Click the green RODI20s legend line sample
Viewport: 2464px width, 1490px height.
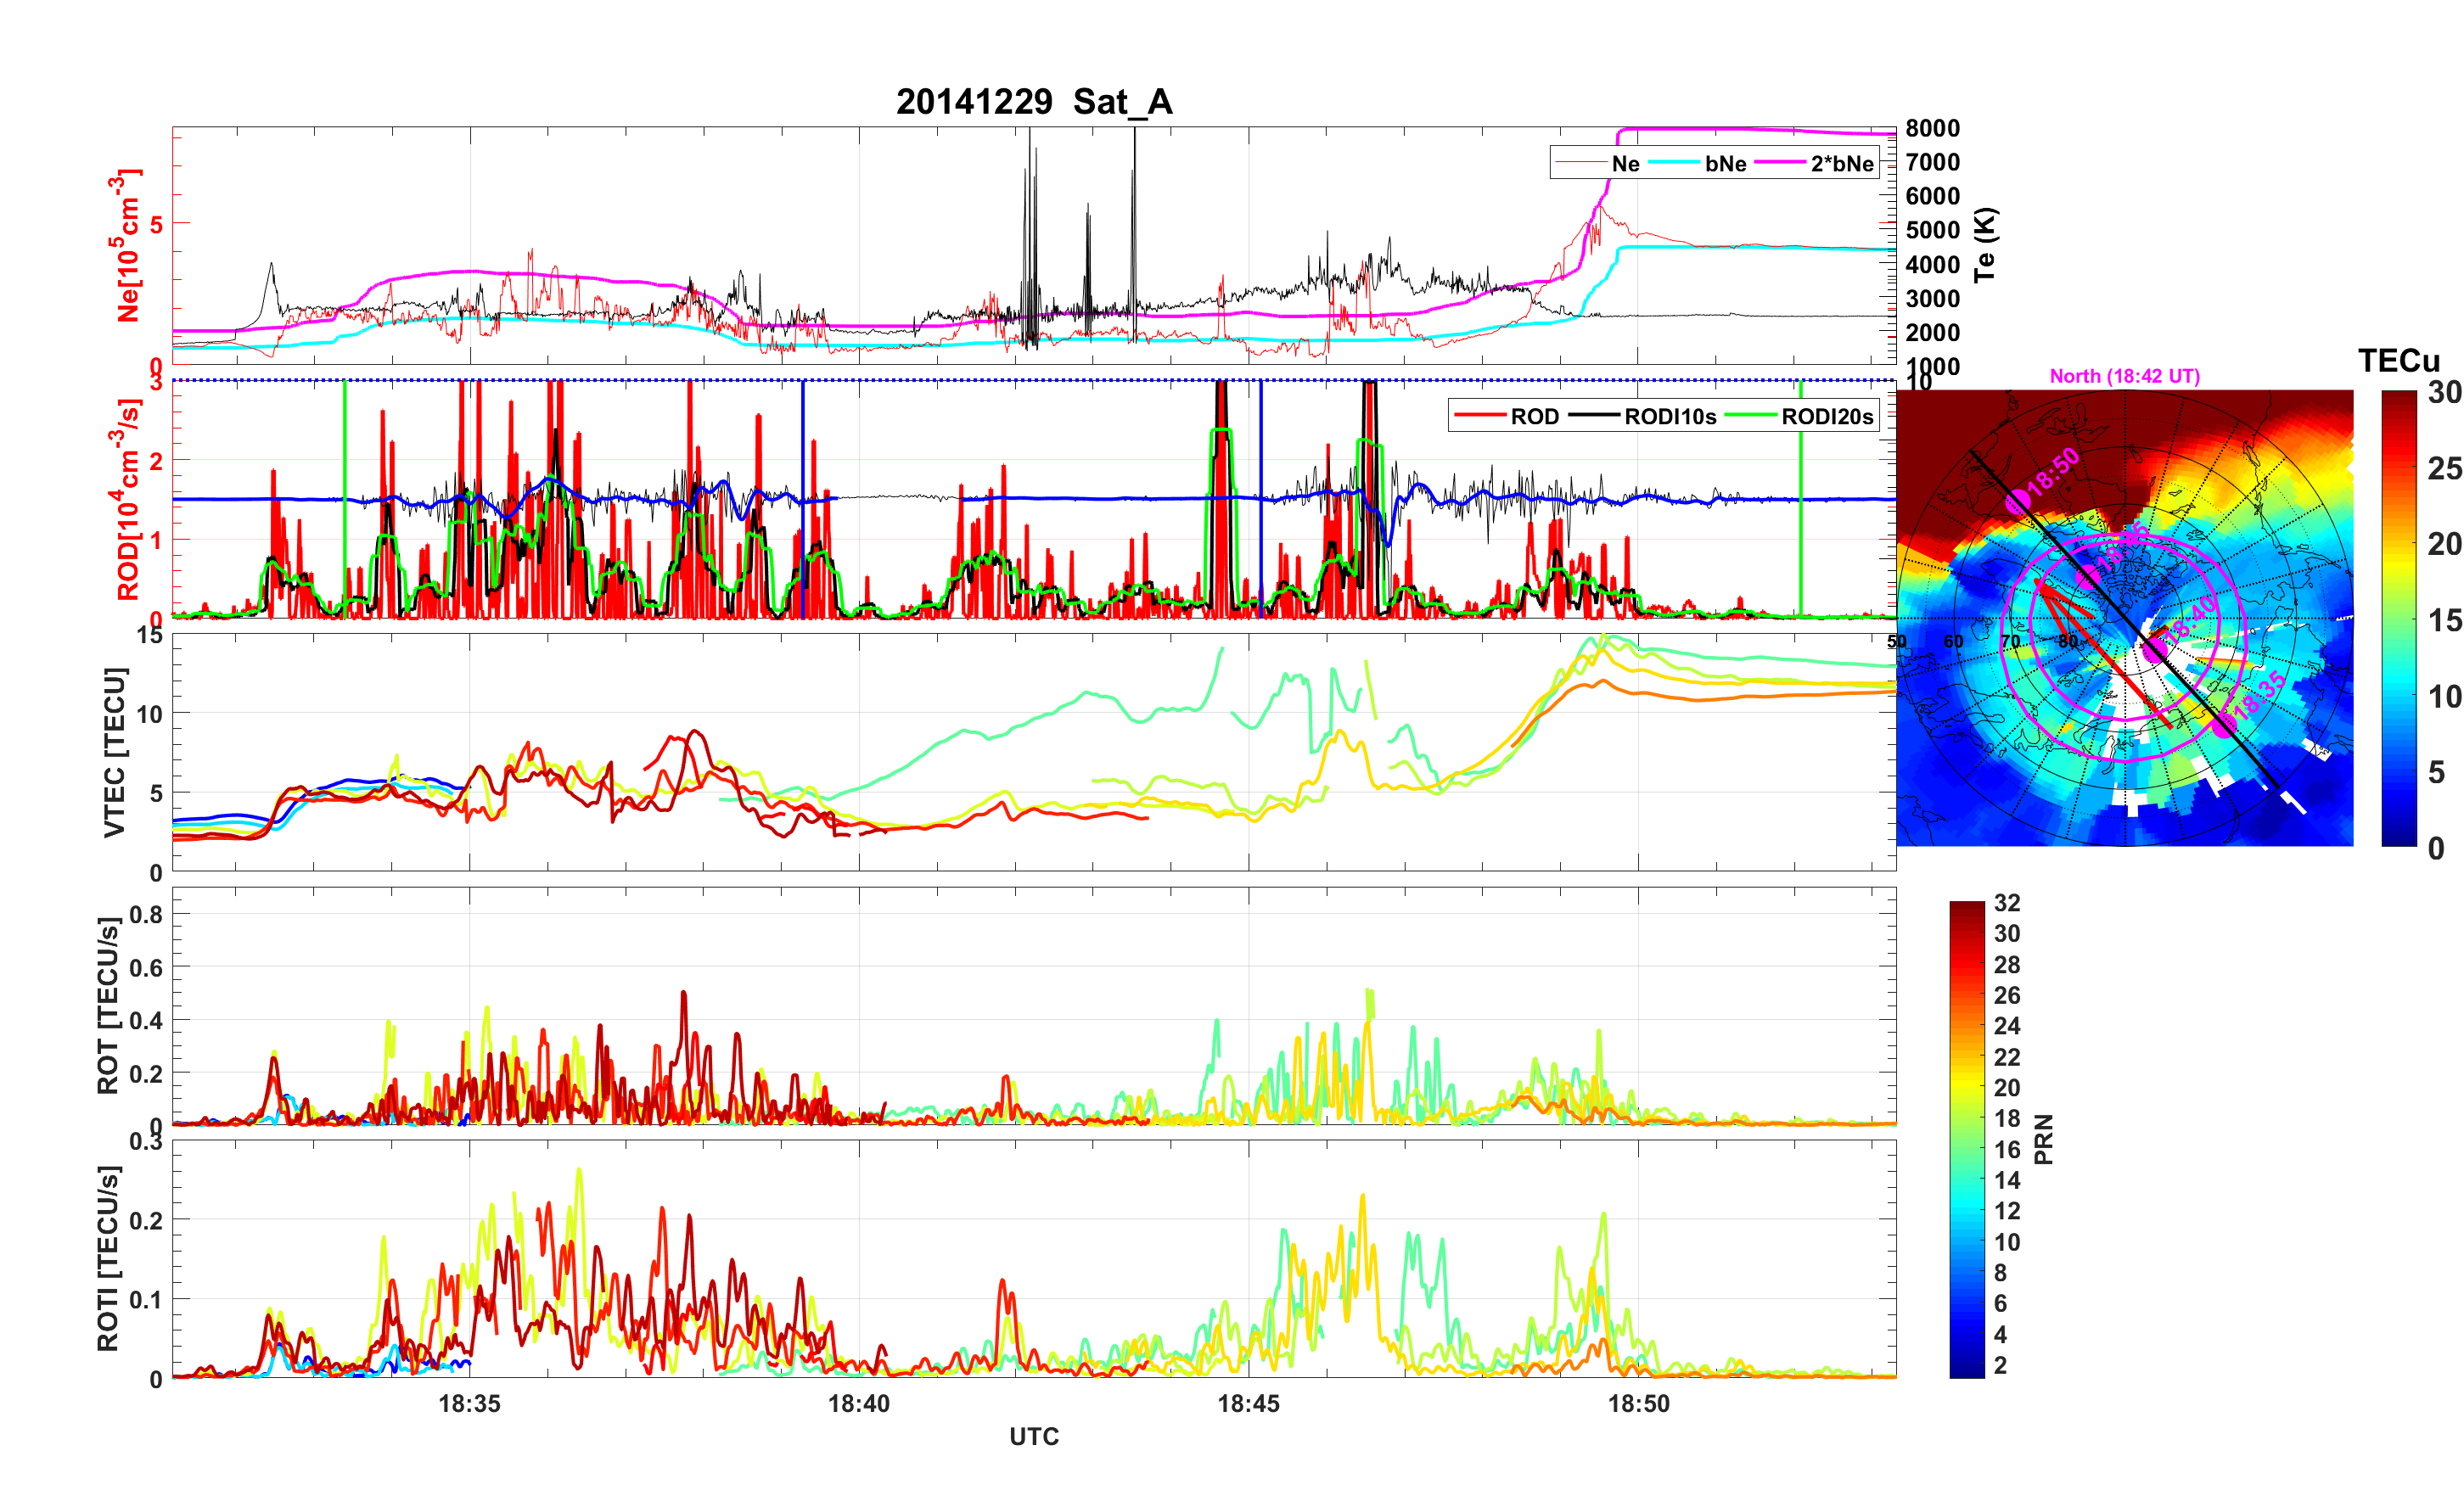[x=1750, y=416]
